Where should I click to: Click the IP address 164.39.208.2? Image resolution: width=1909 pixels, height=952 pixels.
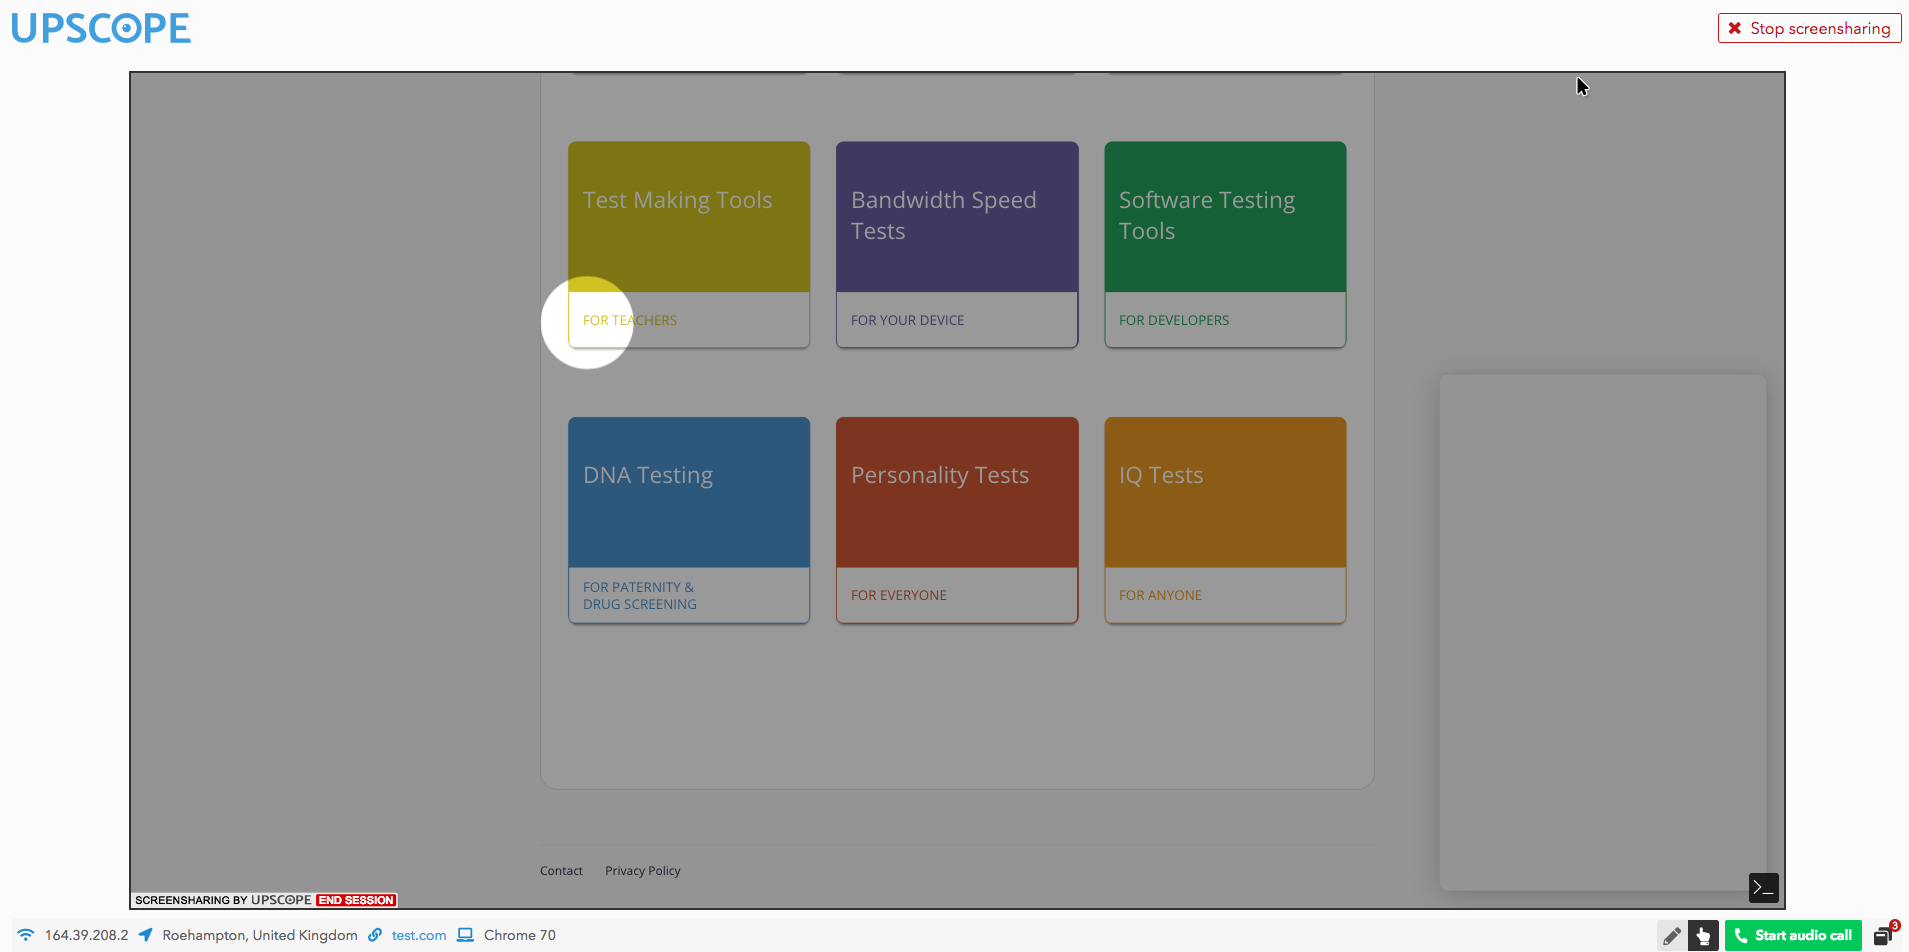[x=87, y=935]
